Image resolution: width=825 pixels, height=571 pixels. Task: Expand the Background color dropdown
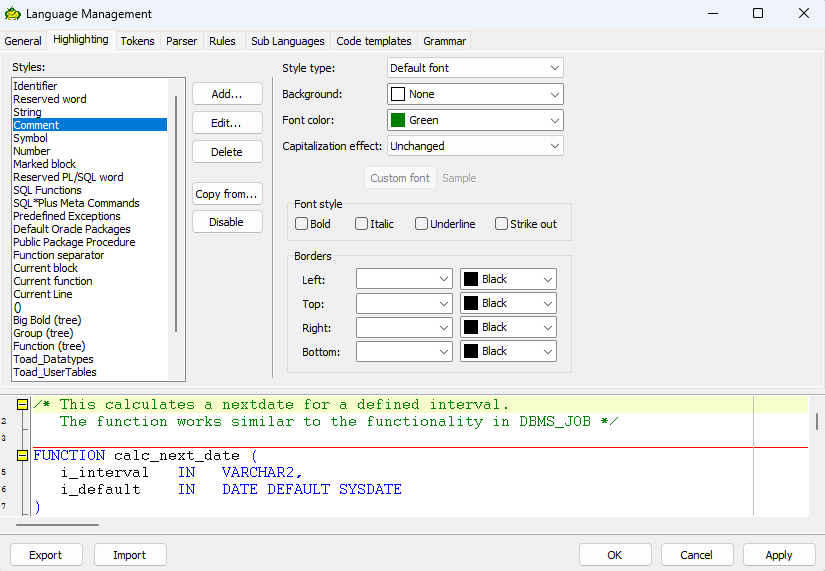475,94
